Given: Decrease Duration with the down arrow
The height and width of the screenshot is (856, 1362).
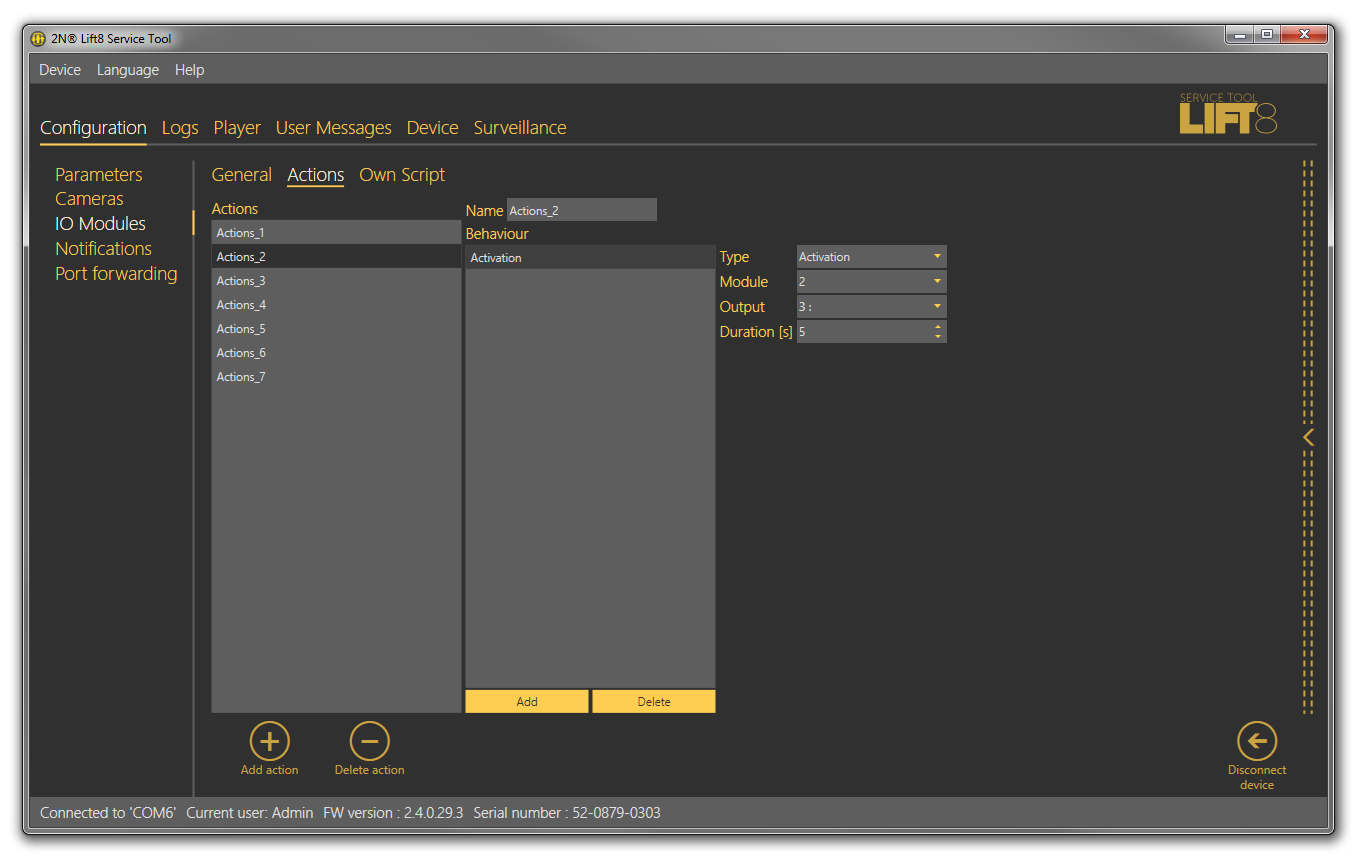Looking at the screenshot, I should coord(937,337).
